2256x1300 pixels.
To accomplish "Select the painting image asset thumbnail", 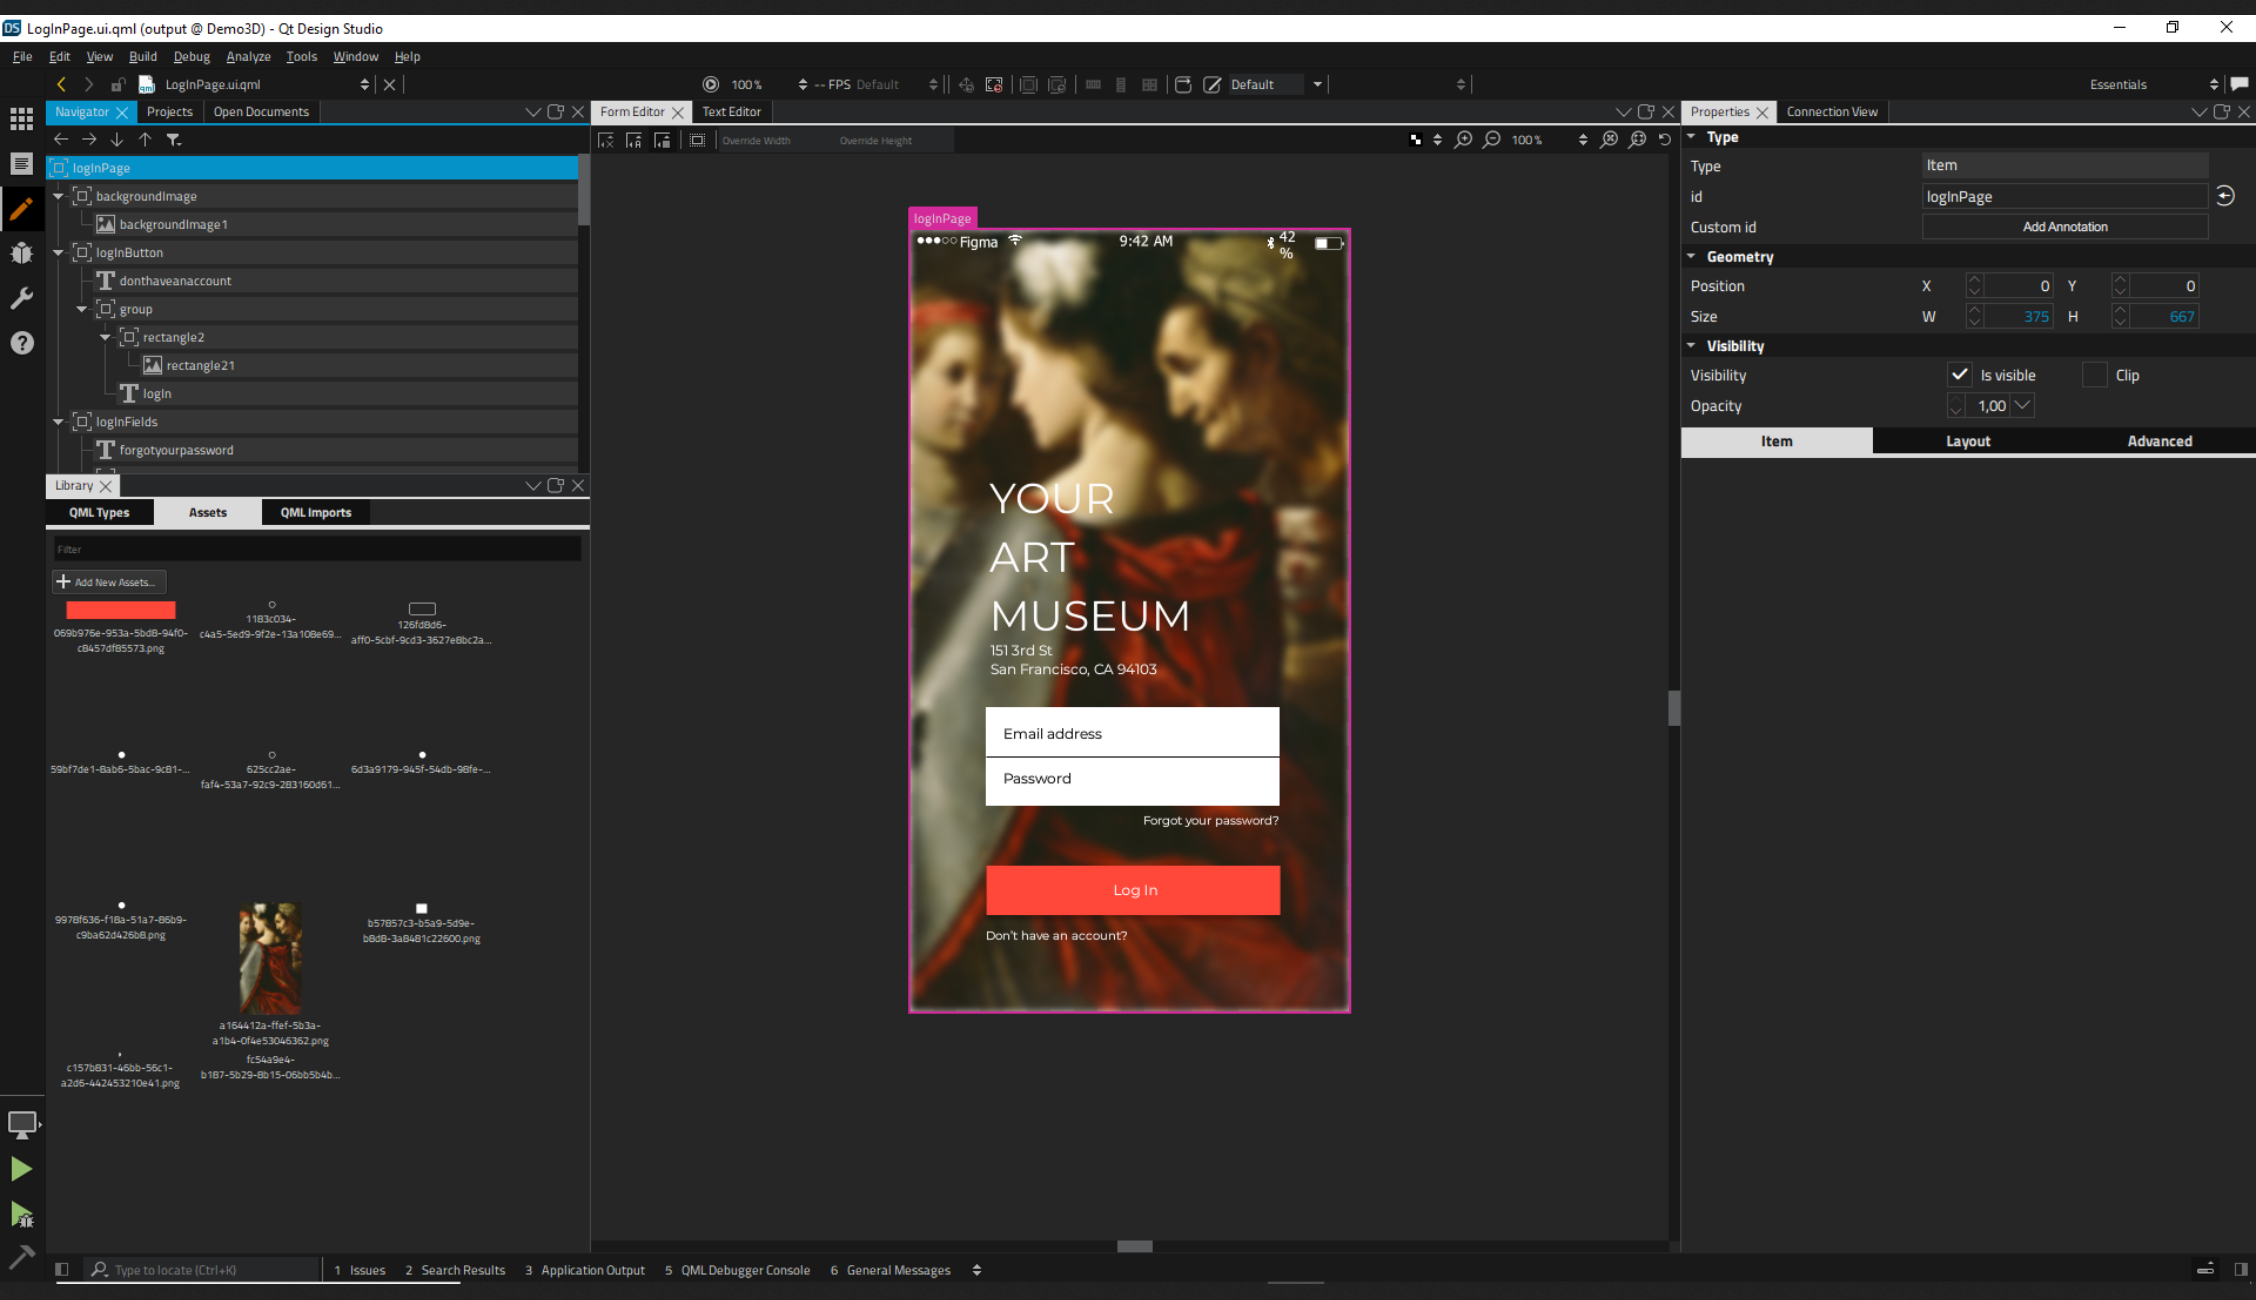I will (x=270, y=958).
